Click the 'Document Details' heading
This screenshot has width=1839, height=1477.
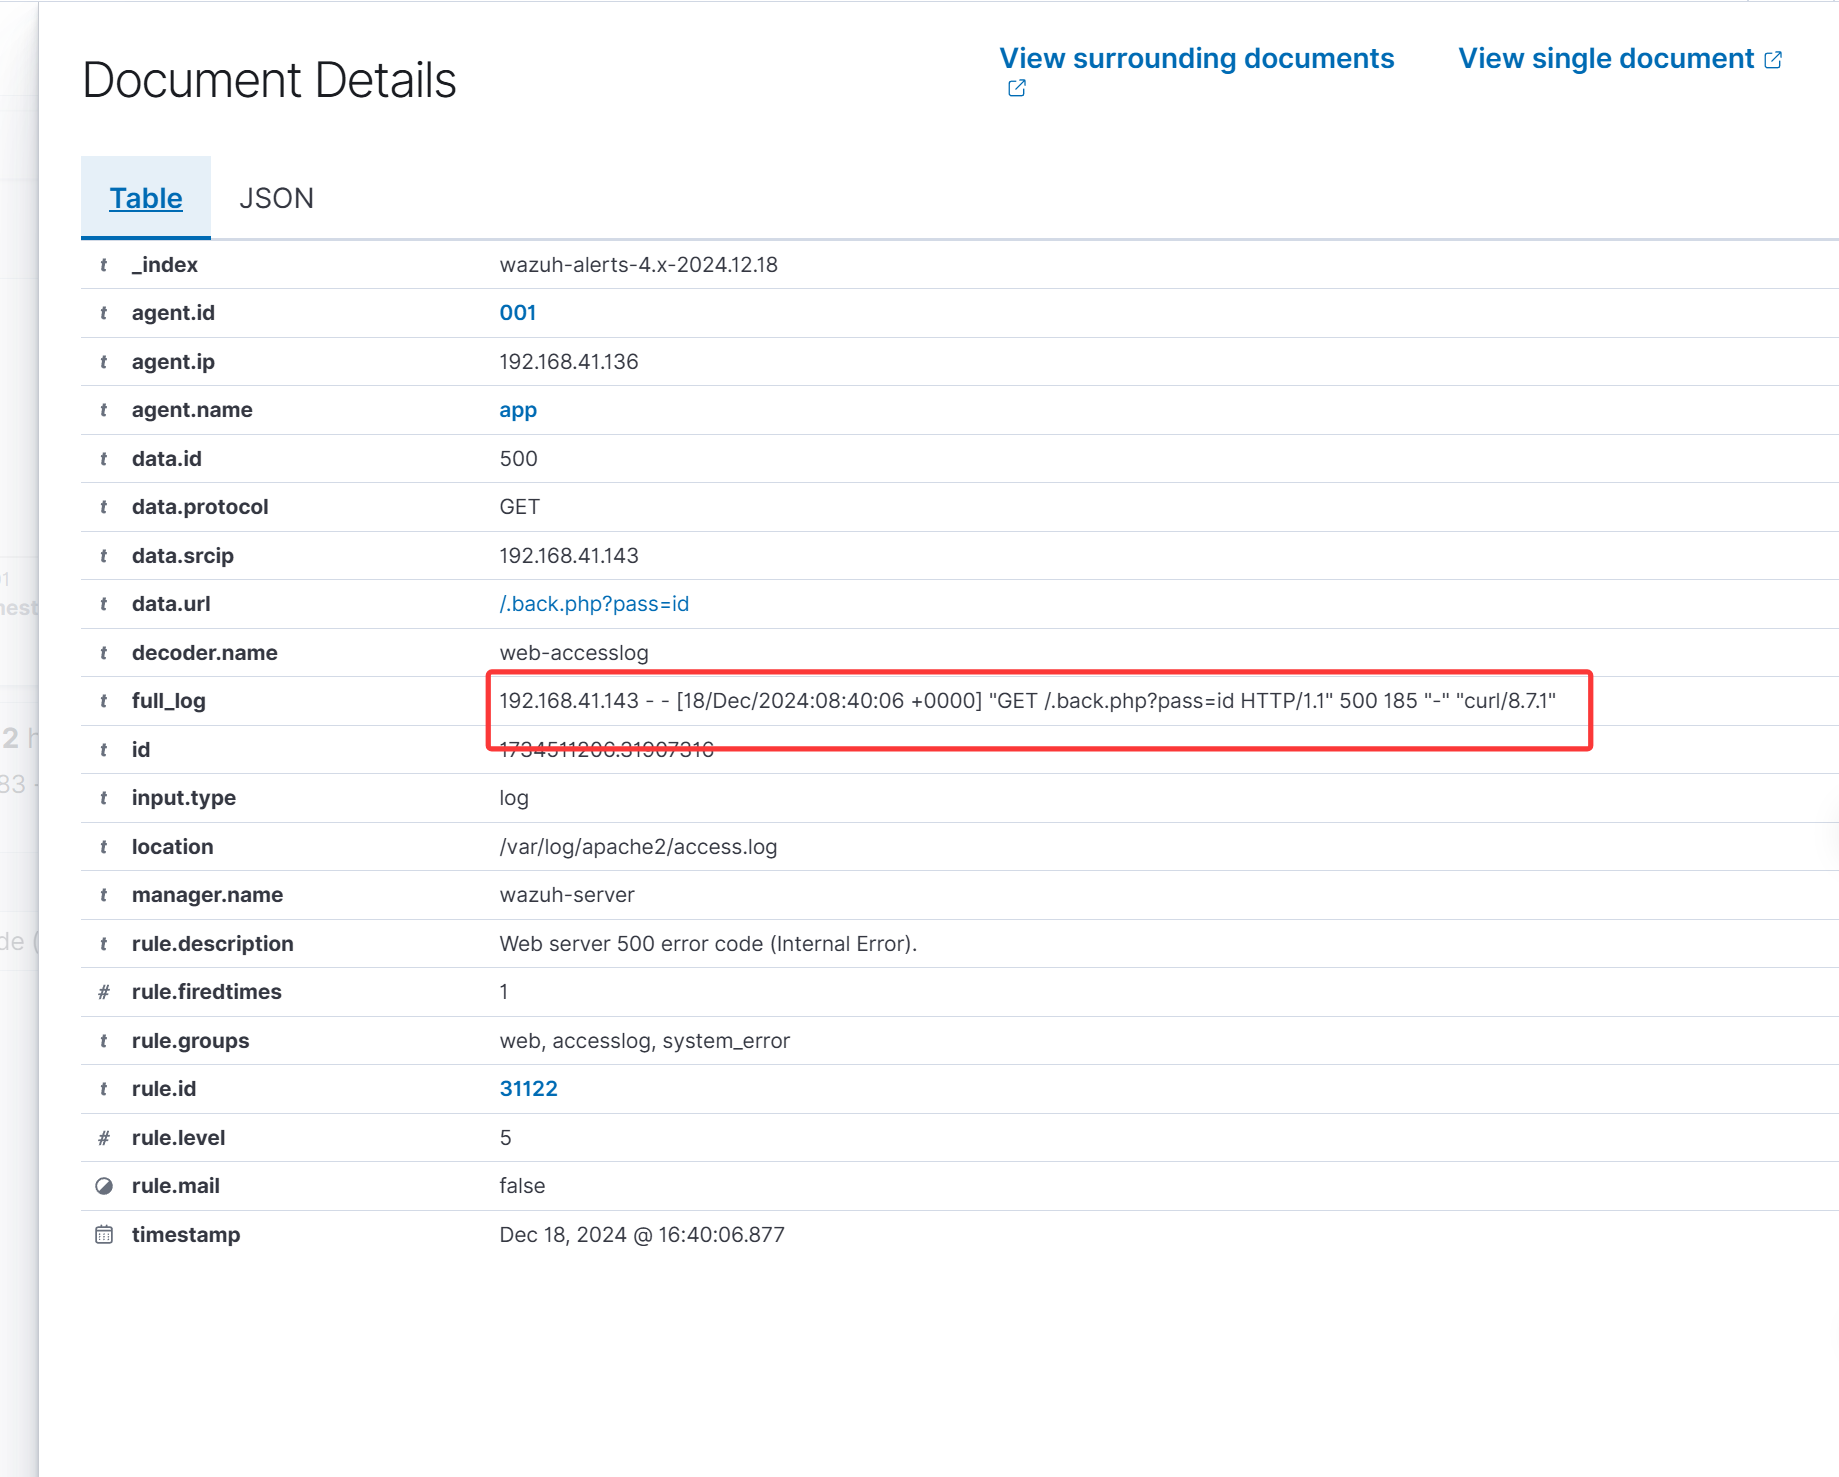pos(269,80)
